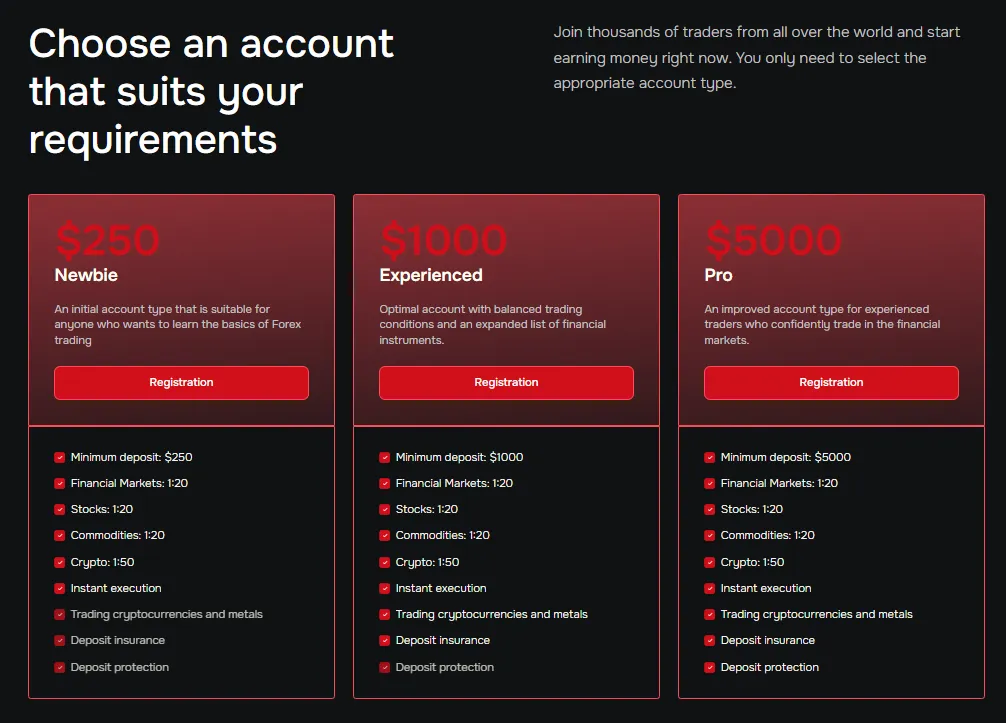Click Experienced Minimum deposit $1000 check icon
Viewport: 1006px width, 723px height.
click(385, 458)
